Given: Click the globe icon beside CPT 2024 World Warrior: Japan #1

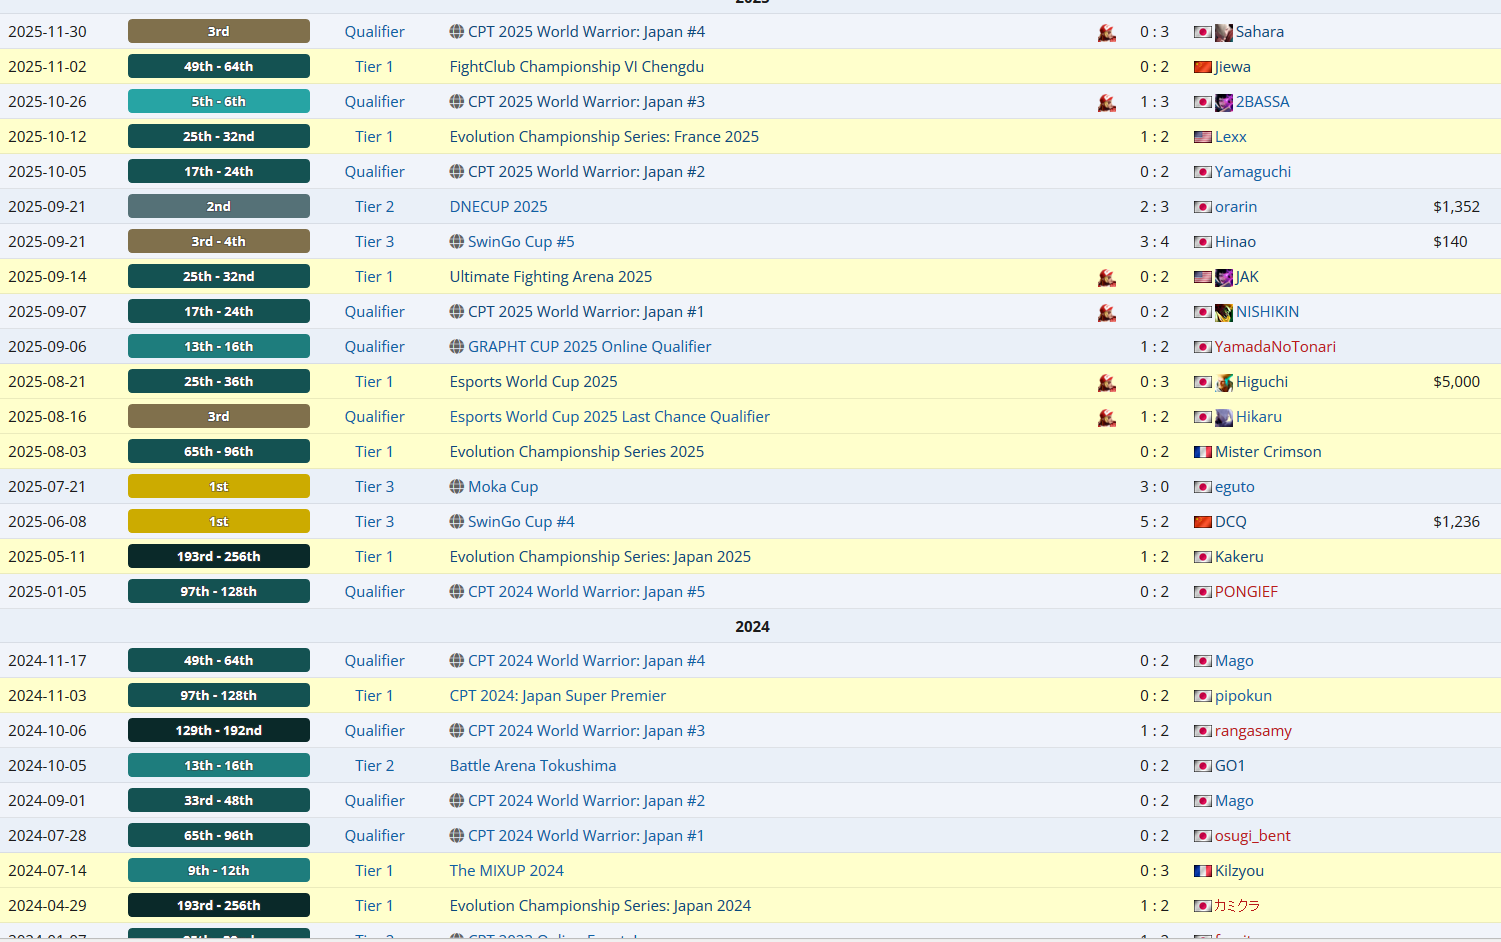Looking at the screenshot, I should (x=457, y=836).
